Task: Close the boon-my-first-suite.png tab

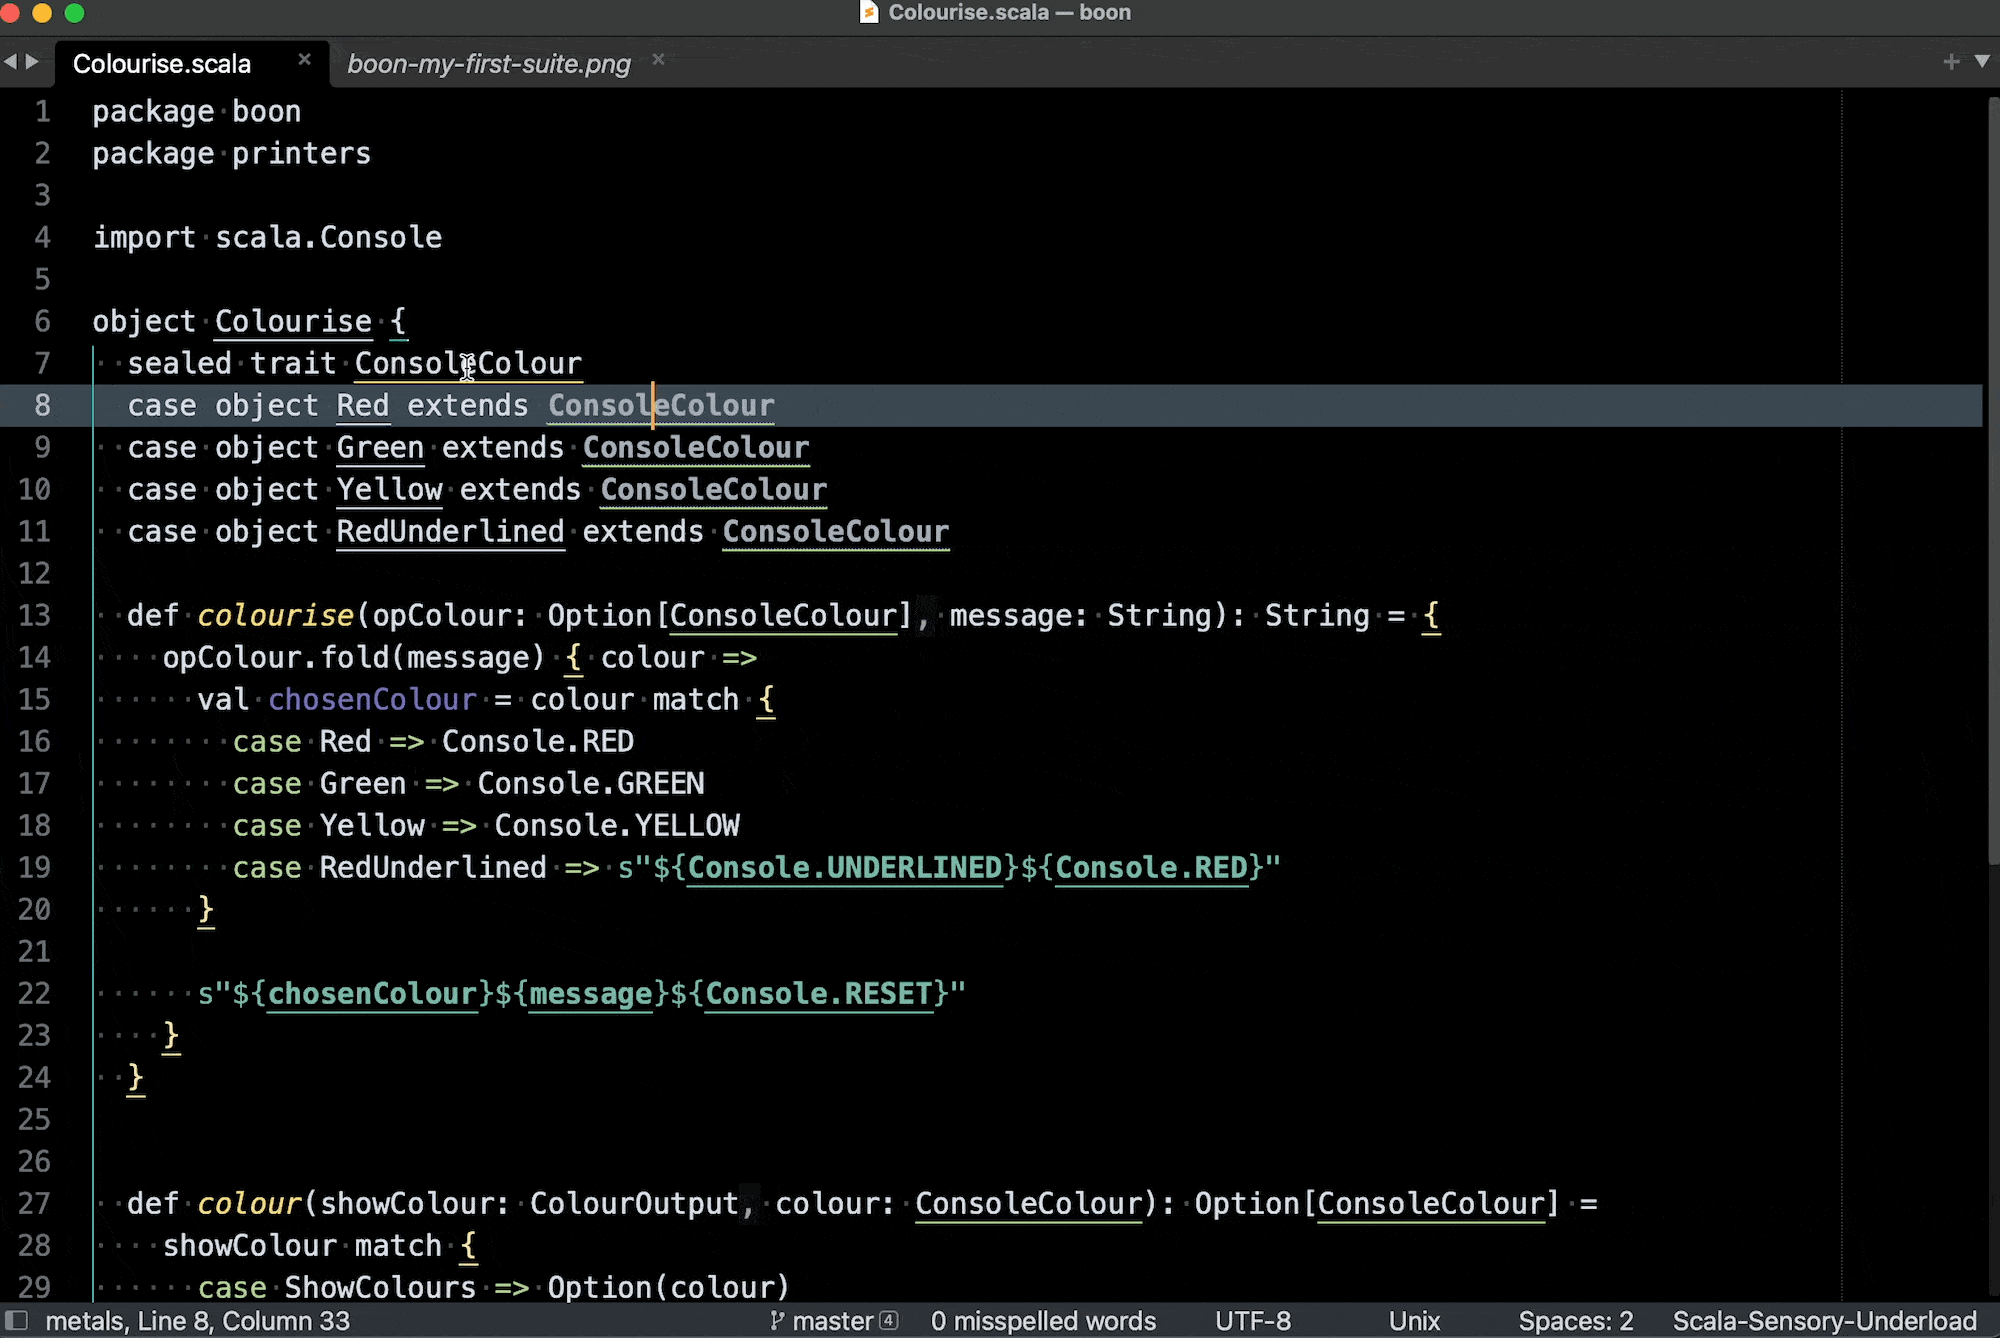Action: [658, 60]
